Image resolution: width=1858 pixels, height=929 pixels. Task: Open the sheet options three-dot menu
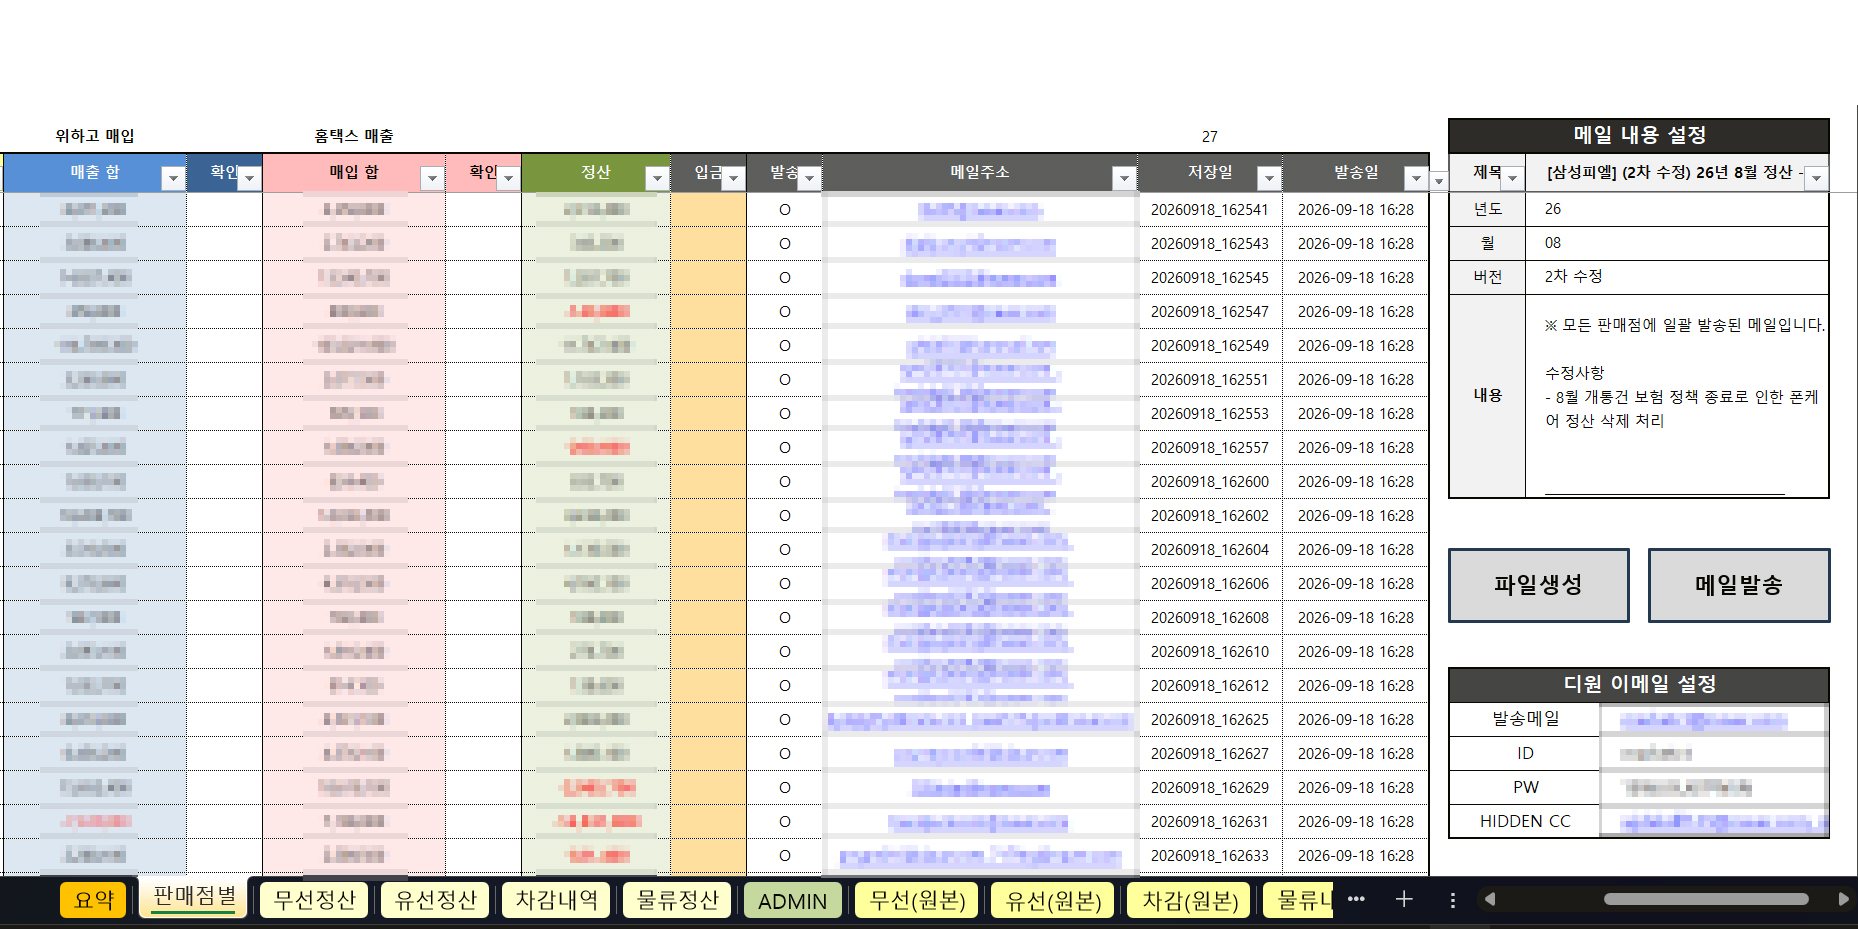pyautogui.click(x=1453, y=900)
